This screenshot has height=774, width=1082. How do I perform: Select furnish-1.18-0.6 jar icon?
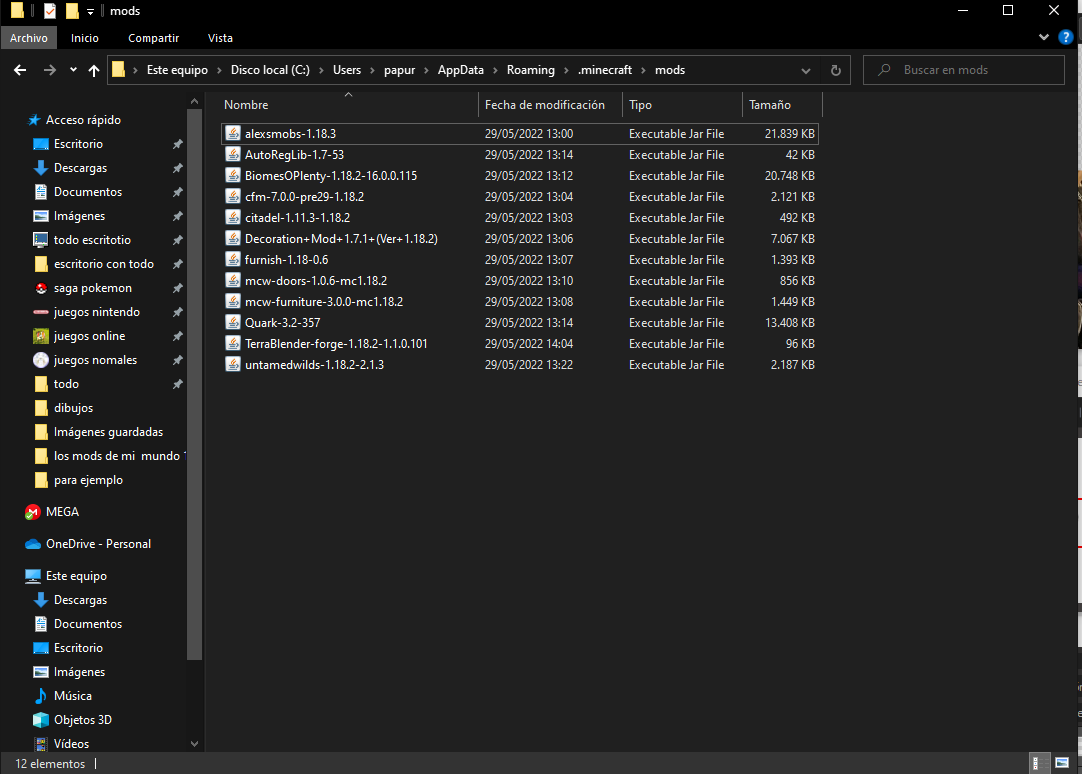(233, 259)
